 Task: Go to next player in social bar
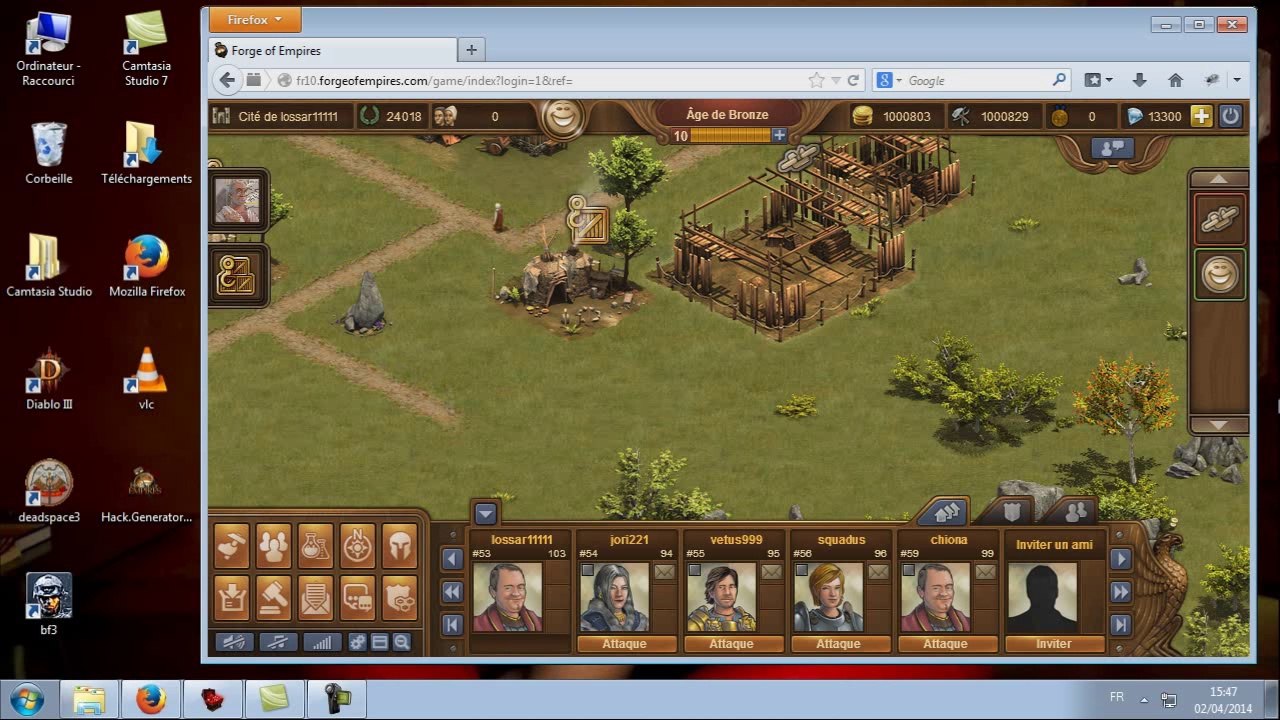(1121, 560)
